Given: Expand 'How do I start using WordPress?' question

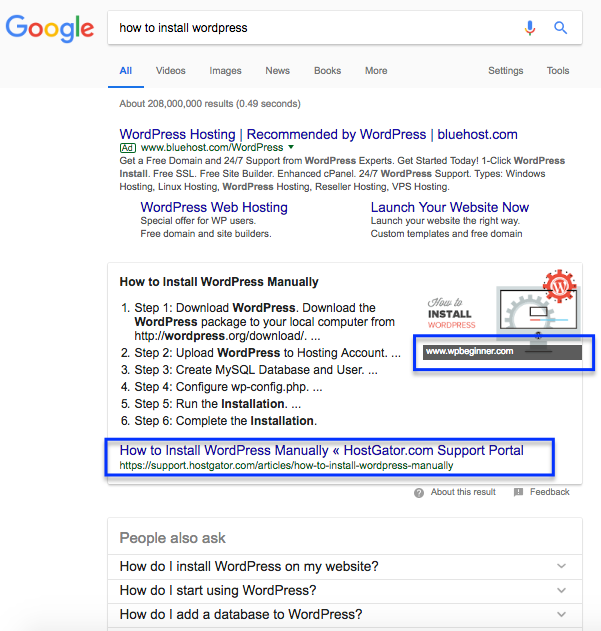Looking at the screenshot, I should coord(345,590).
